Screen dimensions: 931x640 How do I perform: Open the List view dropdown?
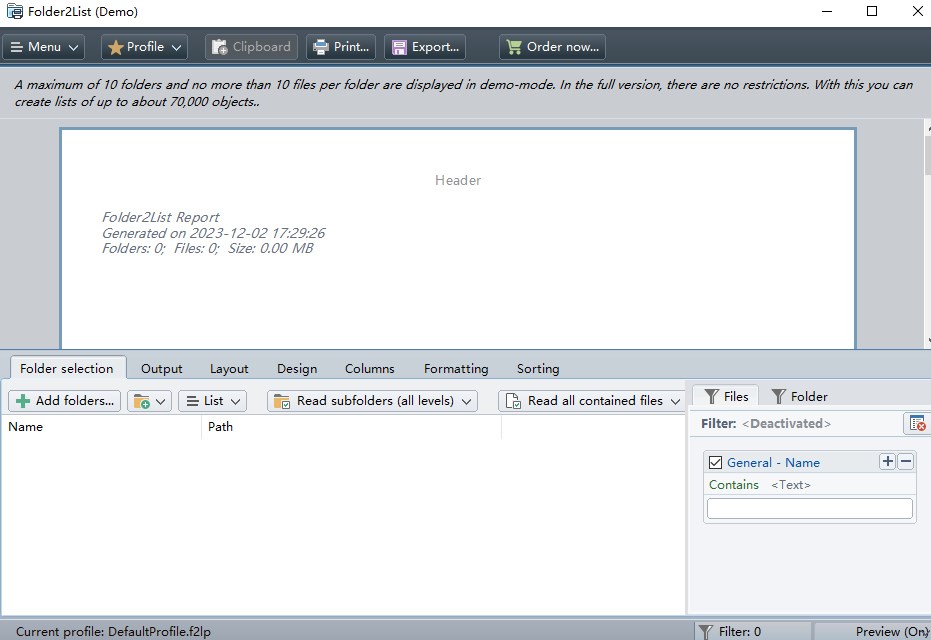point(212,401)
